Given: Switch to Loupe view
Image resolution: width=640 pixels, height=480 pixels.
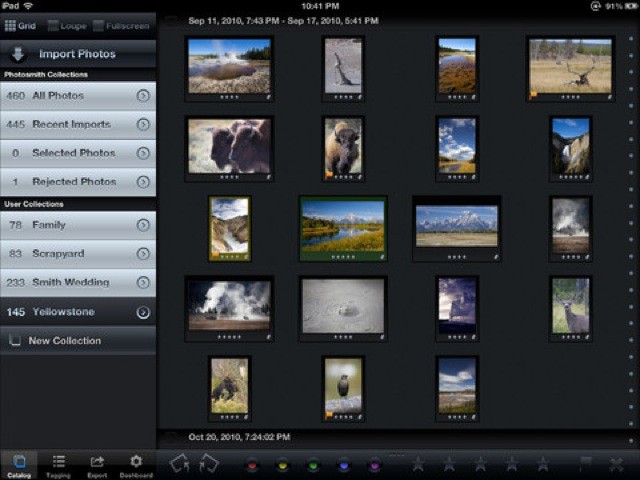Looking at the screenshot, I should tap(66, 25).
